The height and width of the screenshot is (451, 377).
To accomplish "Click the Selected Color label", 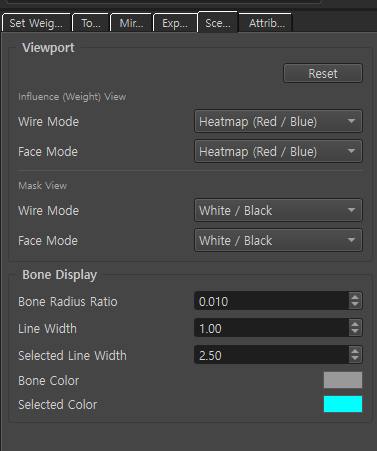I will (x=58, y=405).
